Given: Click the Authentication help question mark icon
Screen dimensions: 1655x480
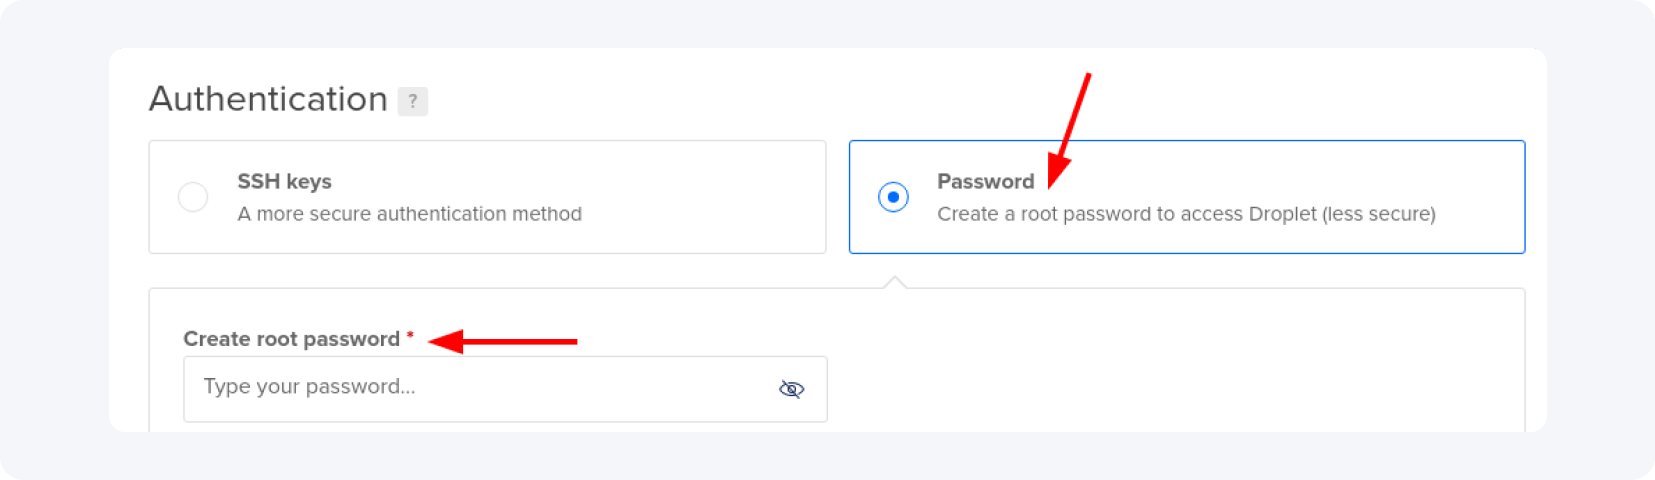Looking at the screenshot, I should coord(412,101).
